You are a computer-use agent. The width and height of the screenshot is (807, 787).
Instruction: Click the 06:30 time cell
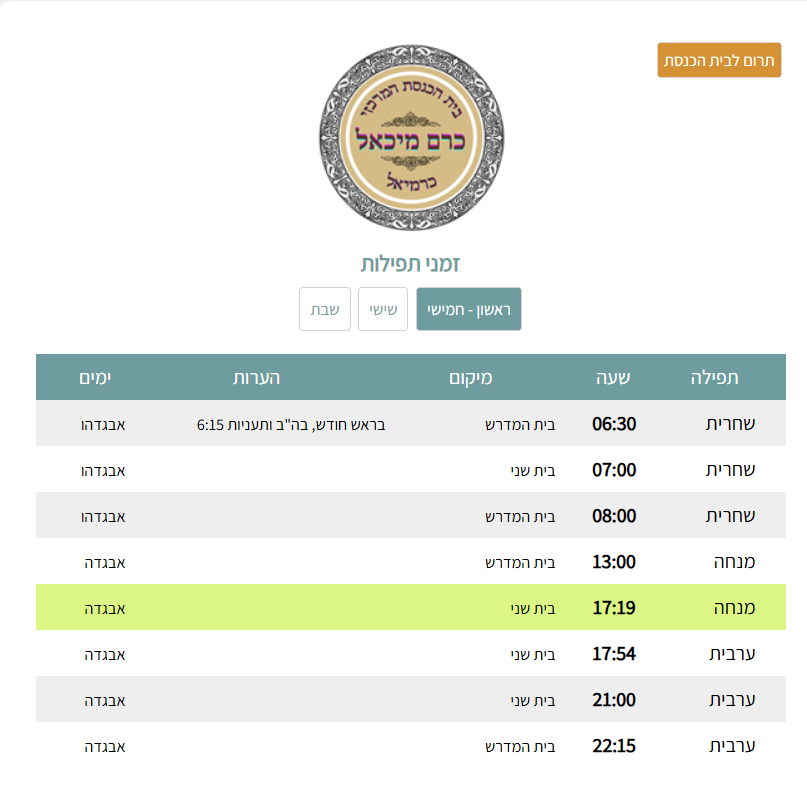tap(614, 424)
